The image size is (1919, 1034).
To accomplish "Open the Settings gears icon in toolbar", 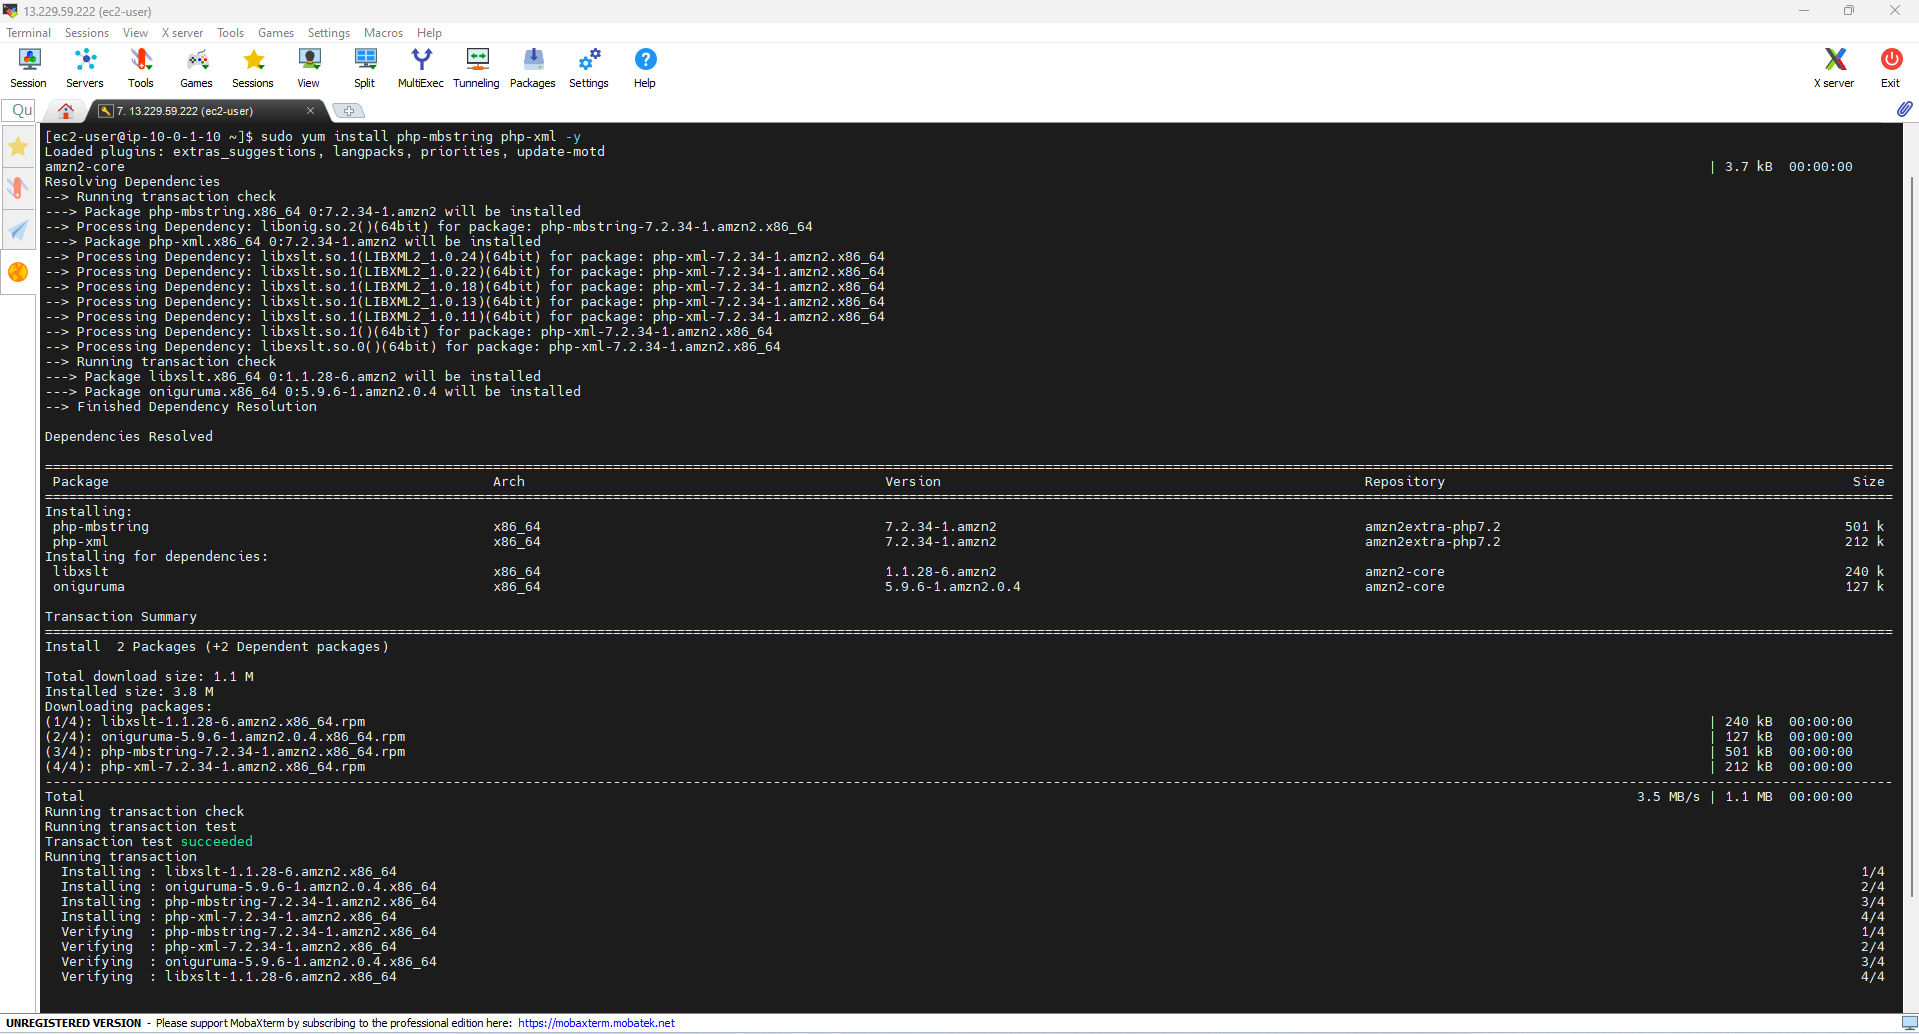I will coord(589,68).
